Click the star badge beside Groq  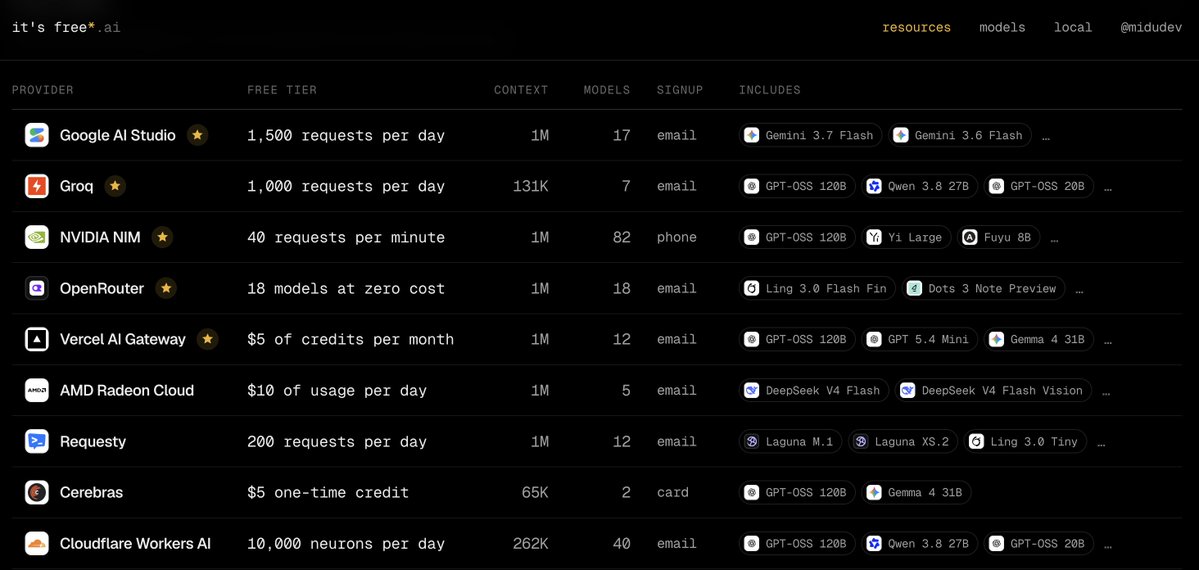pos(115,186)
